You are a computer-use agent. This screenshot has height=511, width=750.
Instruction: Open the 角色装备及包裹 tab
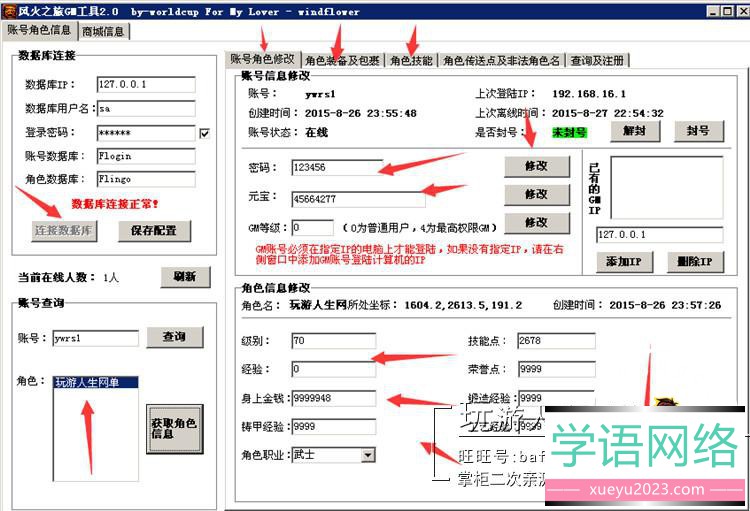(342, 60)
